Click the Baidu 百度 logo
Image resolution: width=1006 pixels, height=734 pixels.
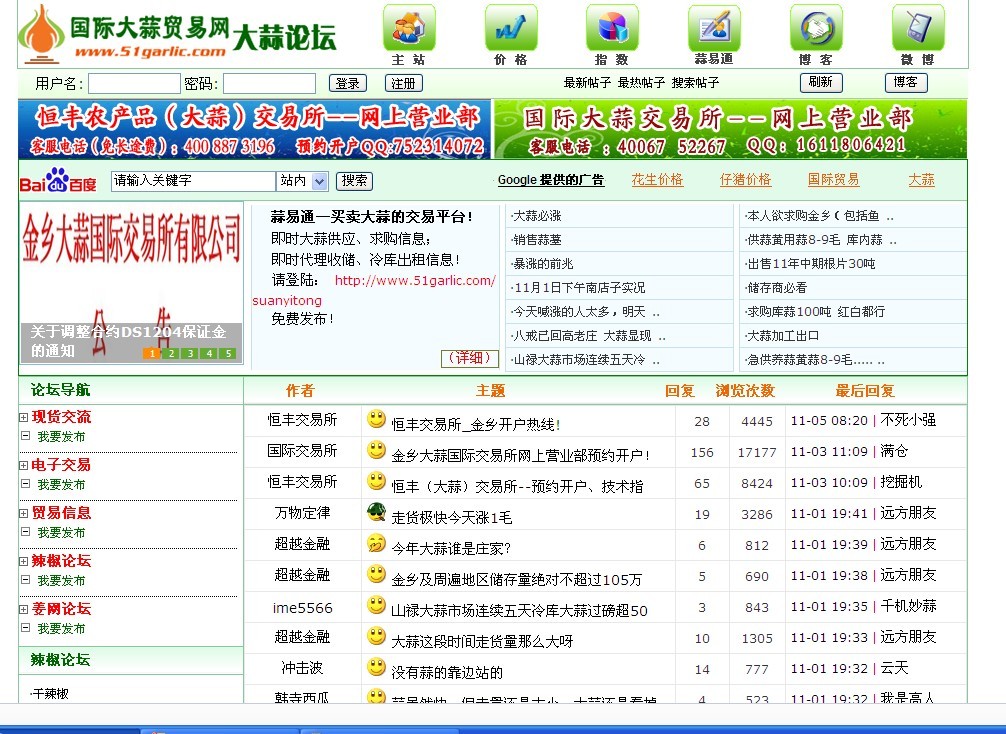[58, 180]
